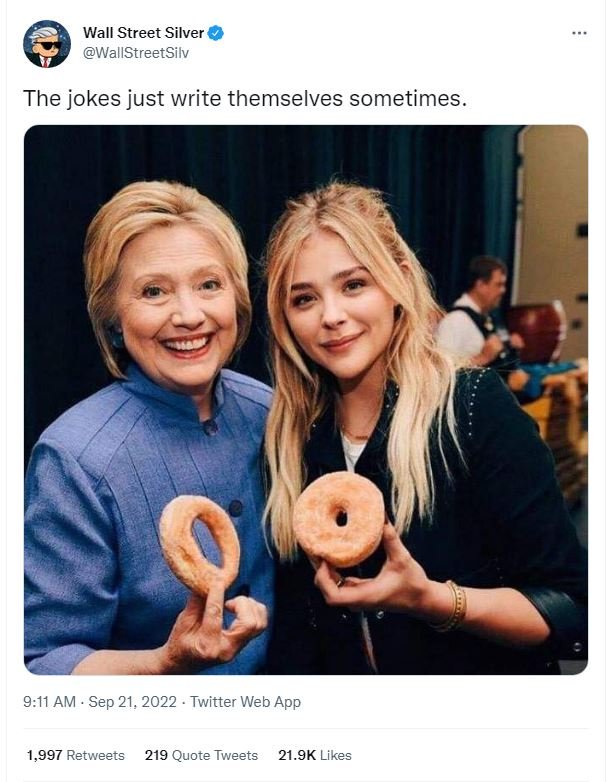The height and width of the screenshot is (782, 613).
Task: View the Quote Tweets list
Action: coord(214,755)
